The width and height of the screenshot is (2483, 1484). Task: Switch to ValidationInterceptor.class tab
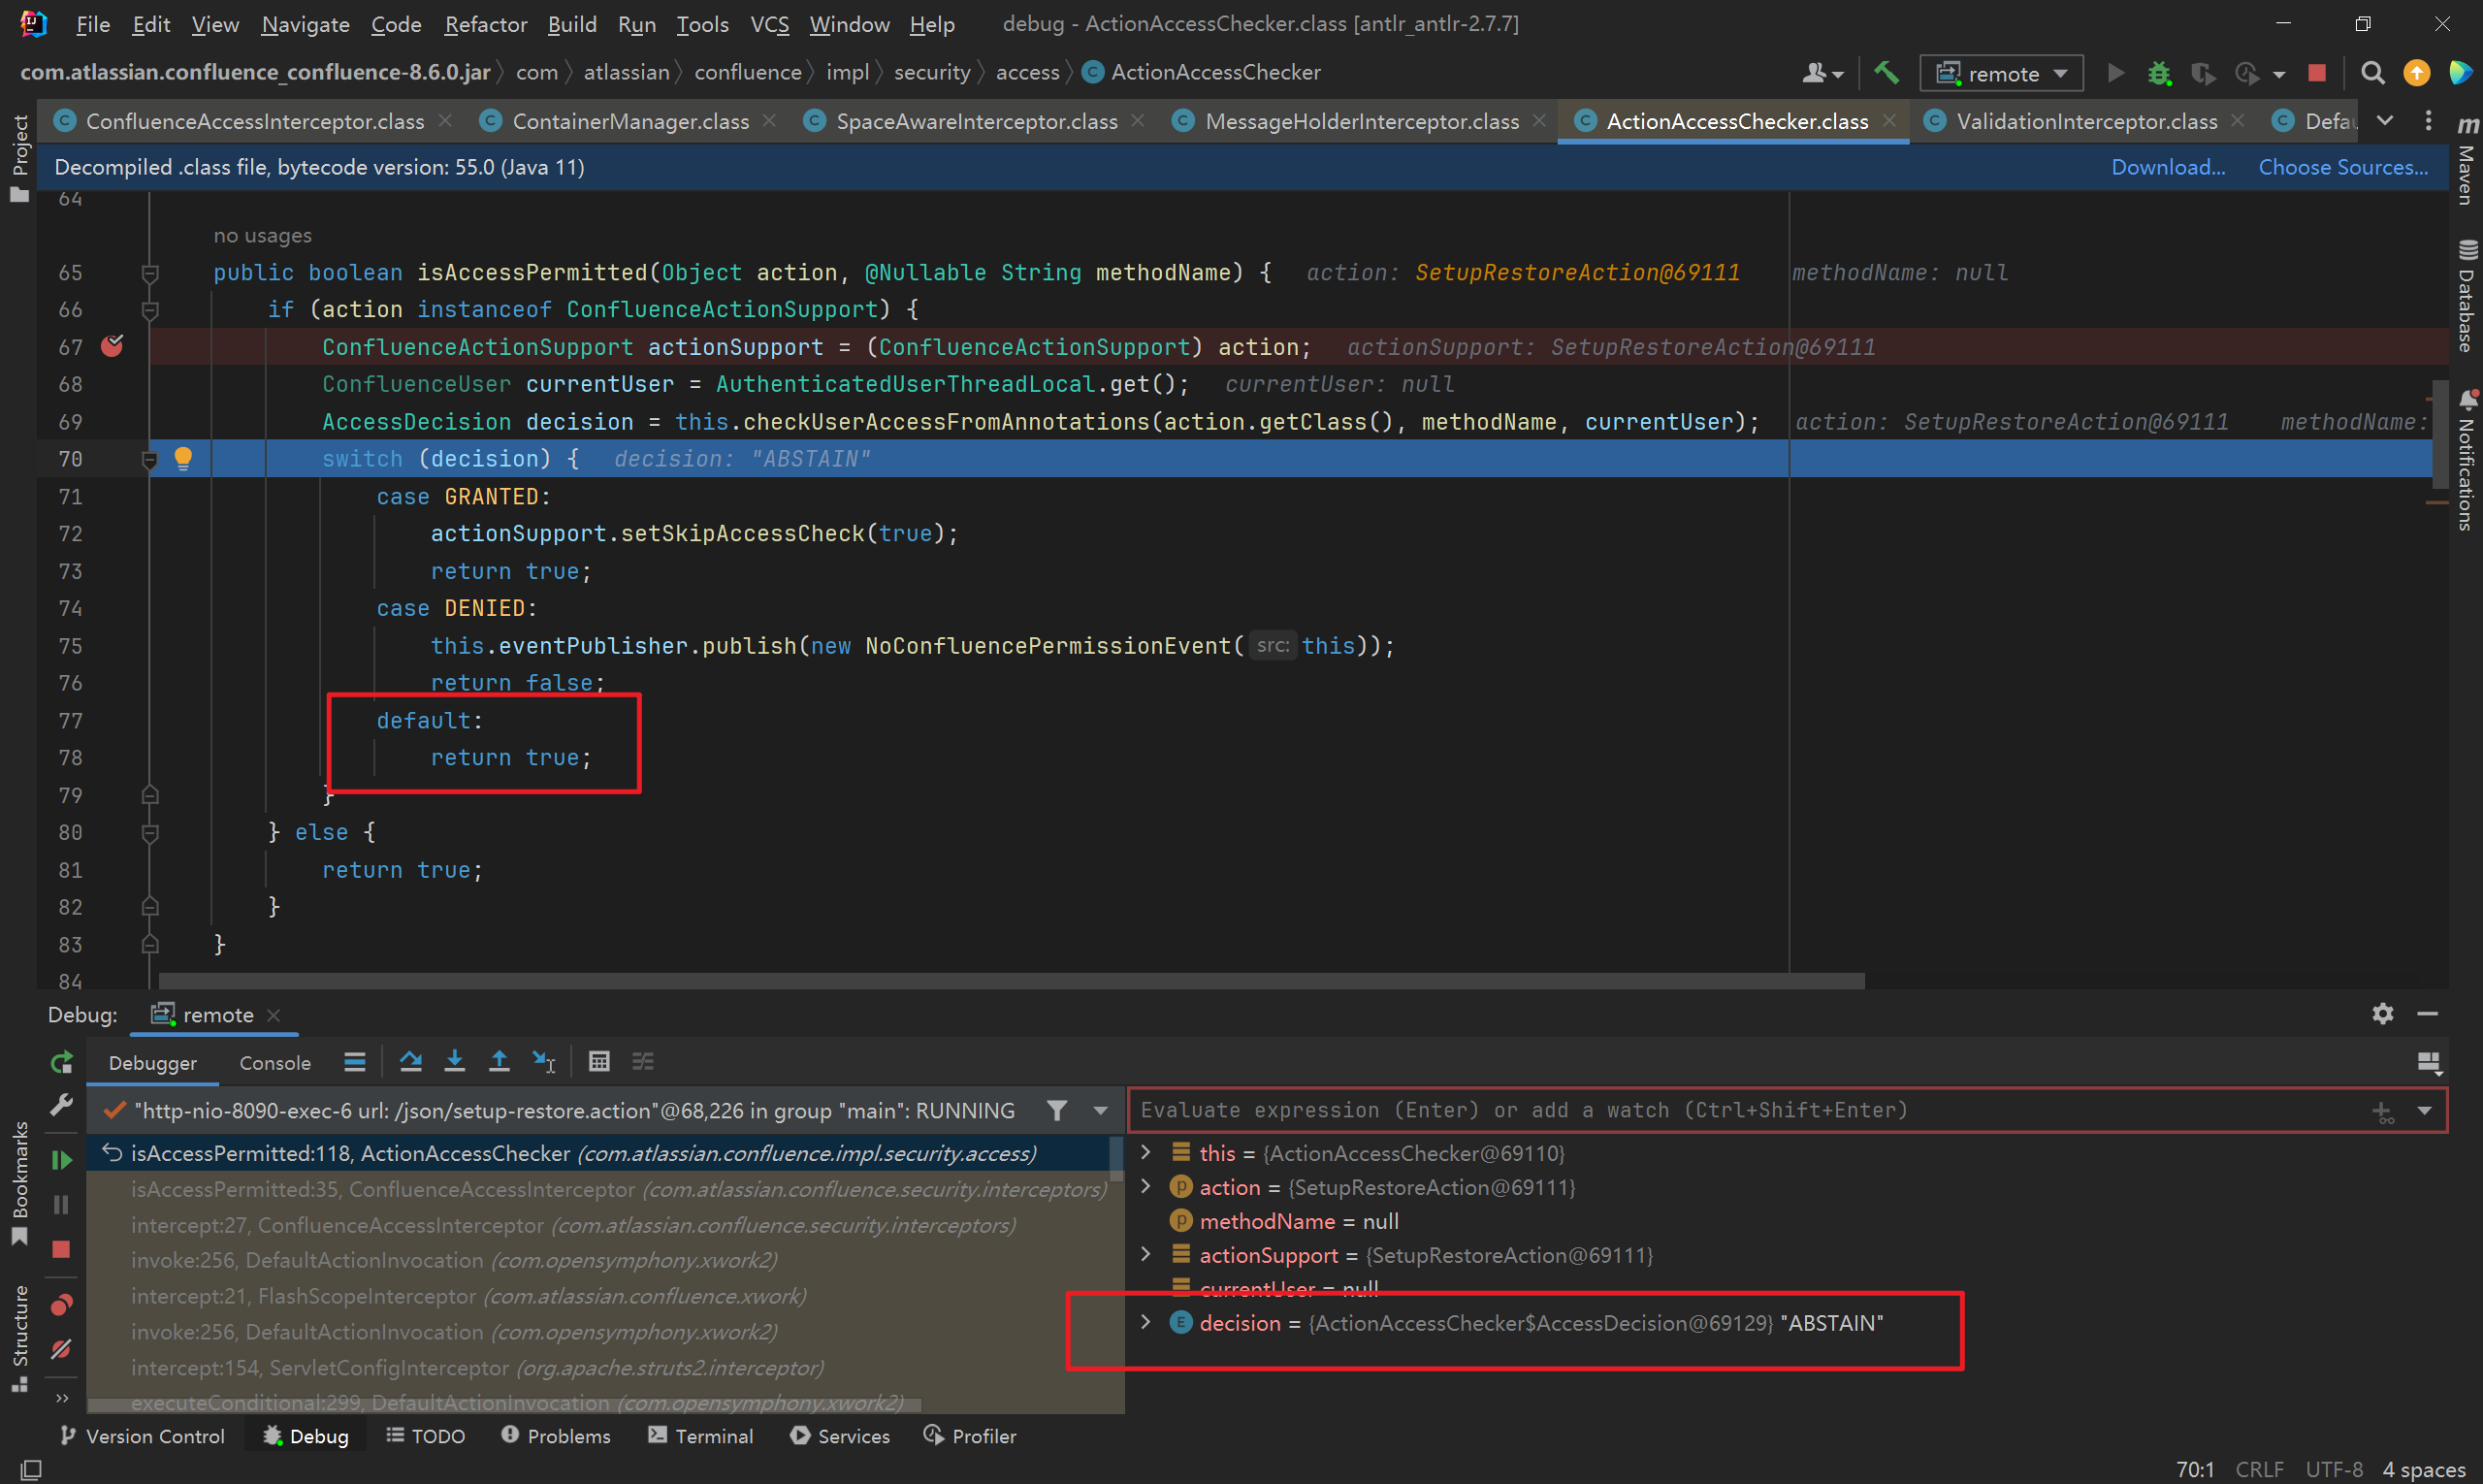(2086, 121)
